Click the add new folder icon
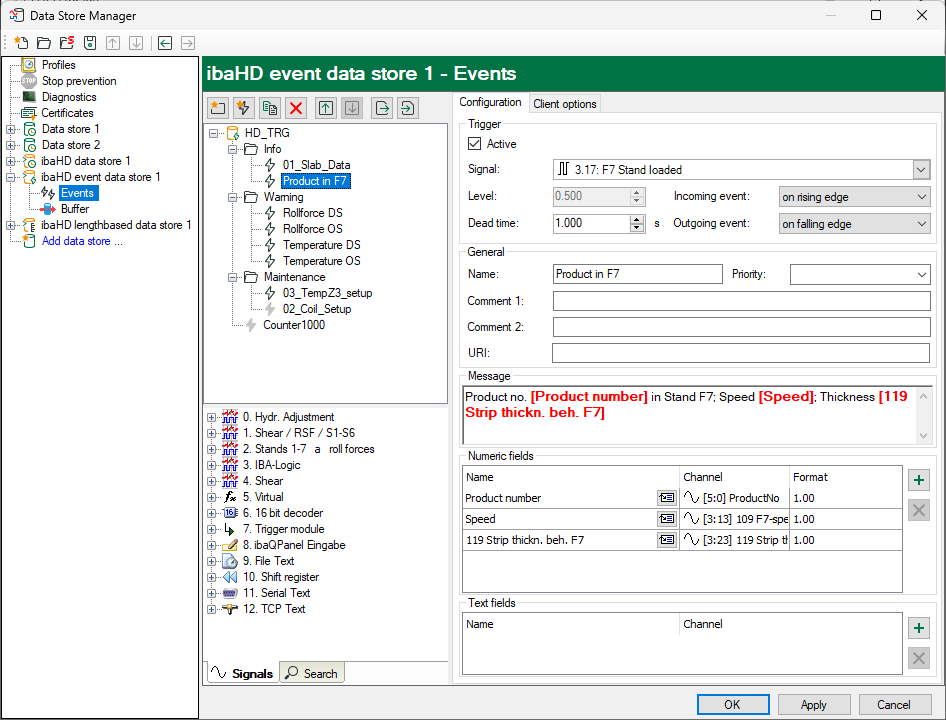The height and width of the screenshot is (720, 946). (x=217, y=108)
